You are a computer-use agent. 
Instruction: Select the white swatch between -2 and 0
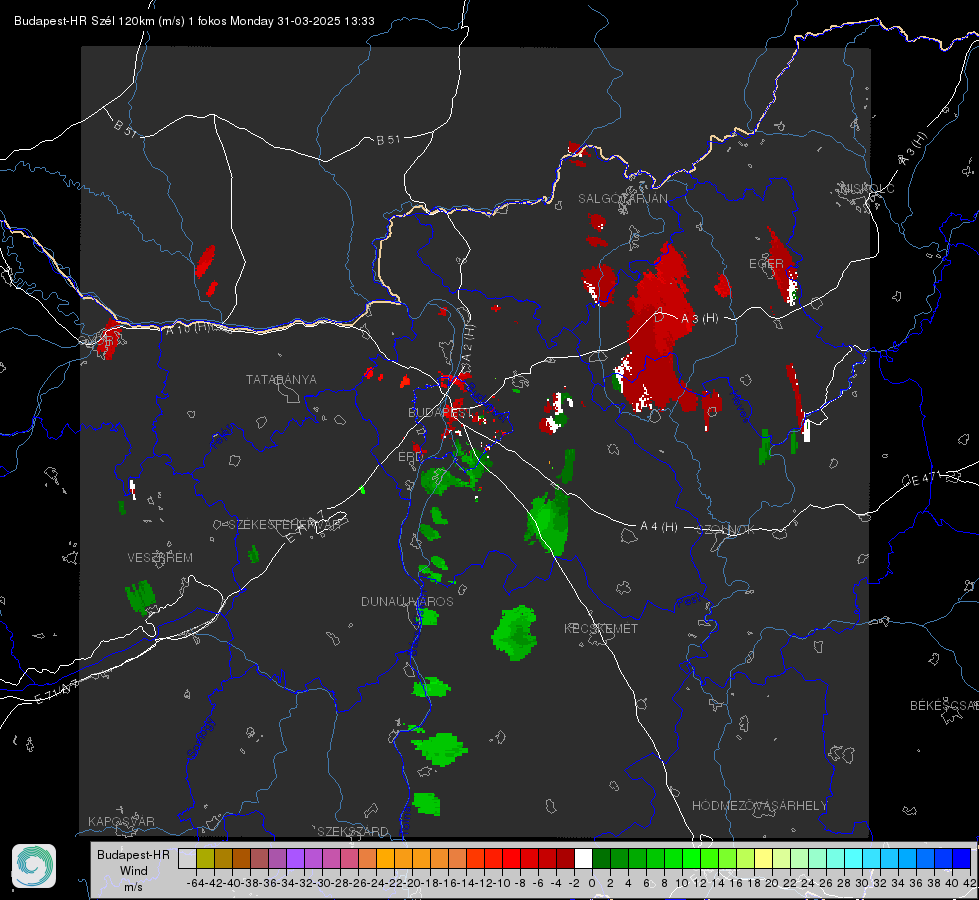pyautogui.click(x=583, y=858)
